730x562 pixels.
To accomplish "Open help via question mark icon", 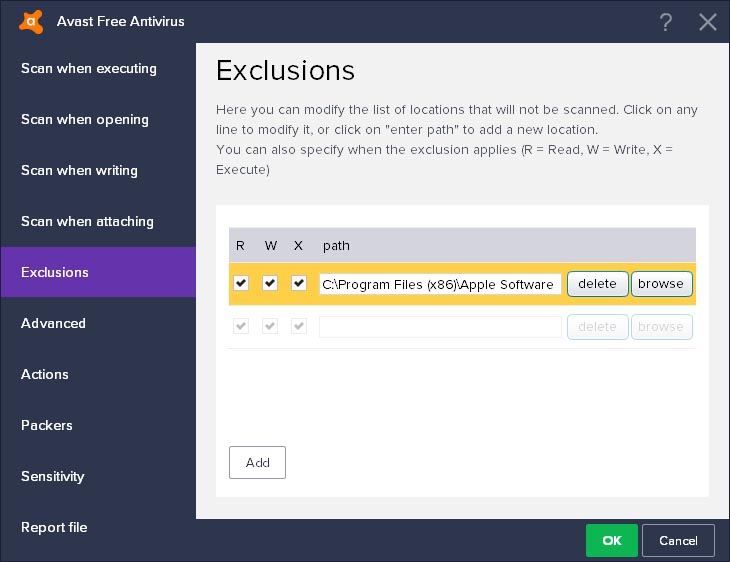I will (x=666, y=22).
